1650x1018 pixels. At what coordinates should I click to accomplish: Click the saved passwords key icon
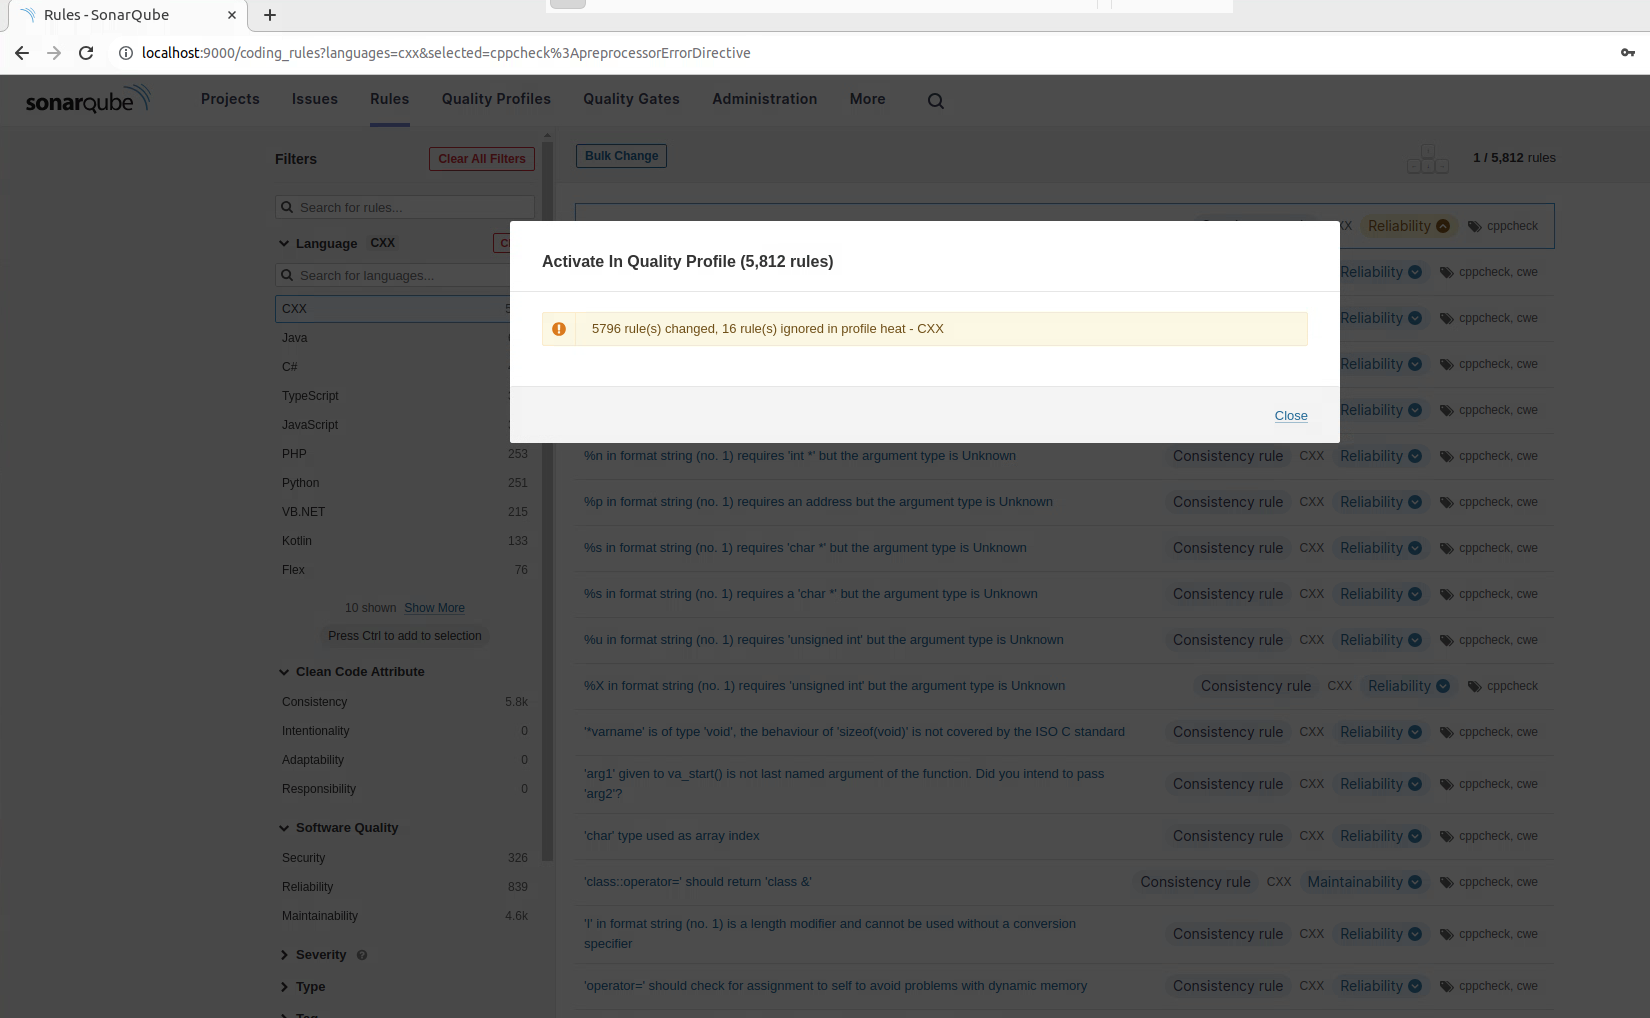1627,53
